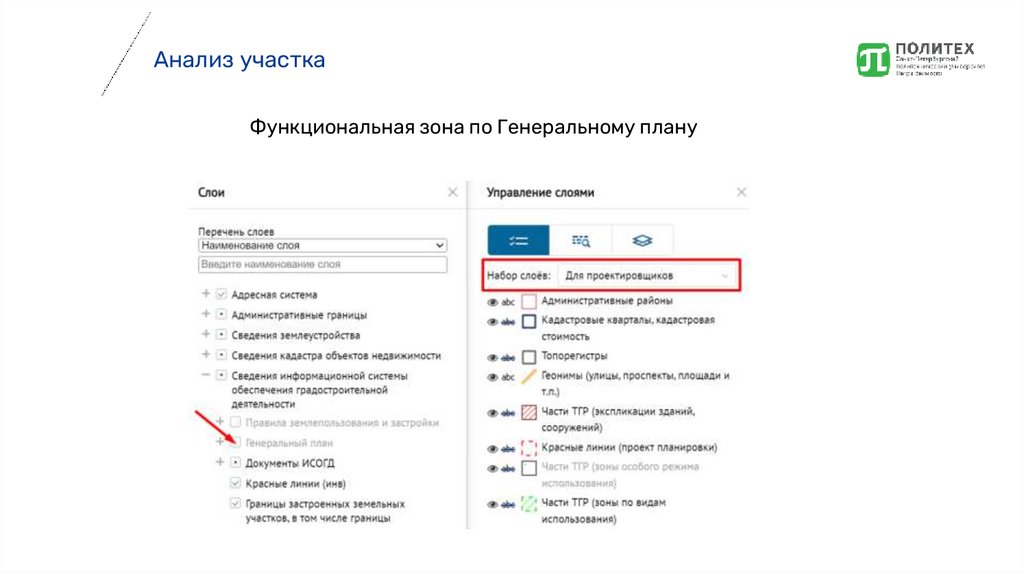Viewport: 1024px width, 574px height.
Task: Click the Топорегистры layer name
Action: coord(574,356)
